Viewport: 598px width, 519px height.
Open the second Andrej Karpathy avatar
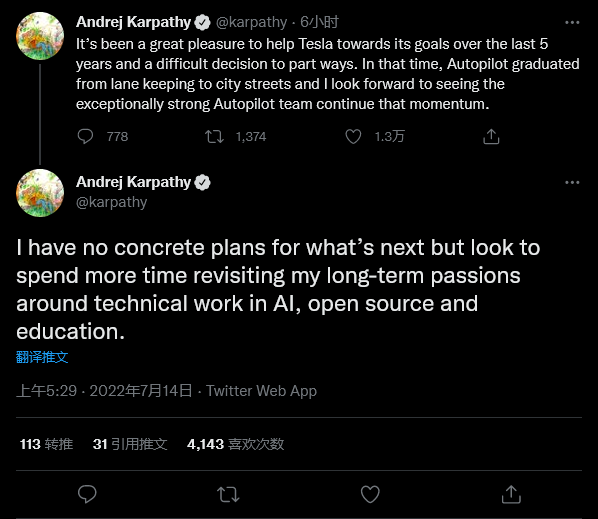40,193
